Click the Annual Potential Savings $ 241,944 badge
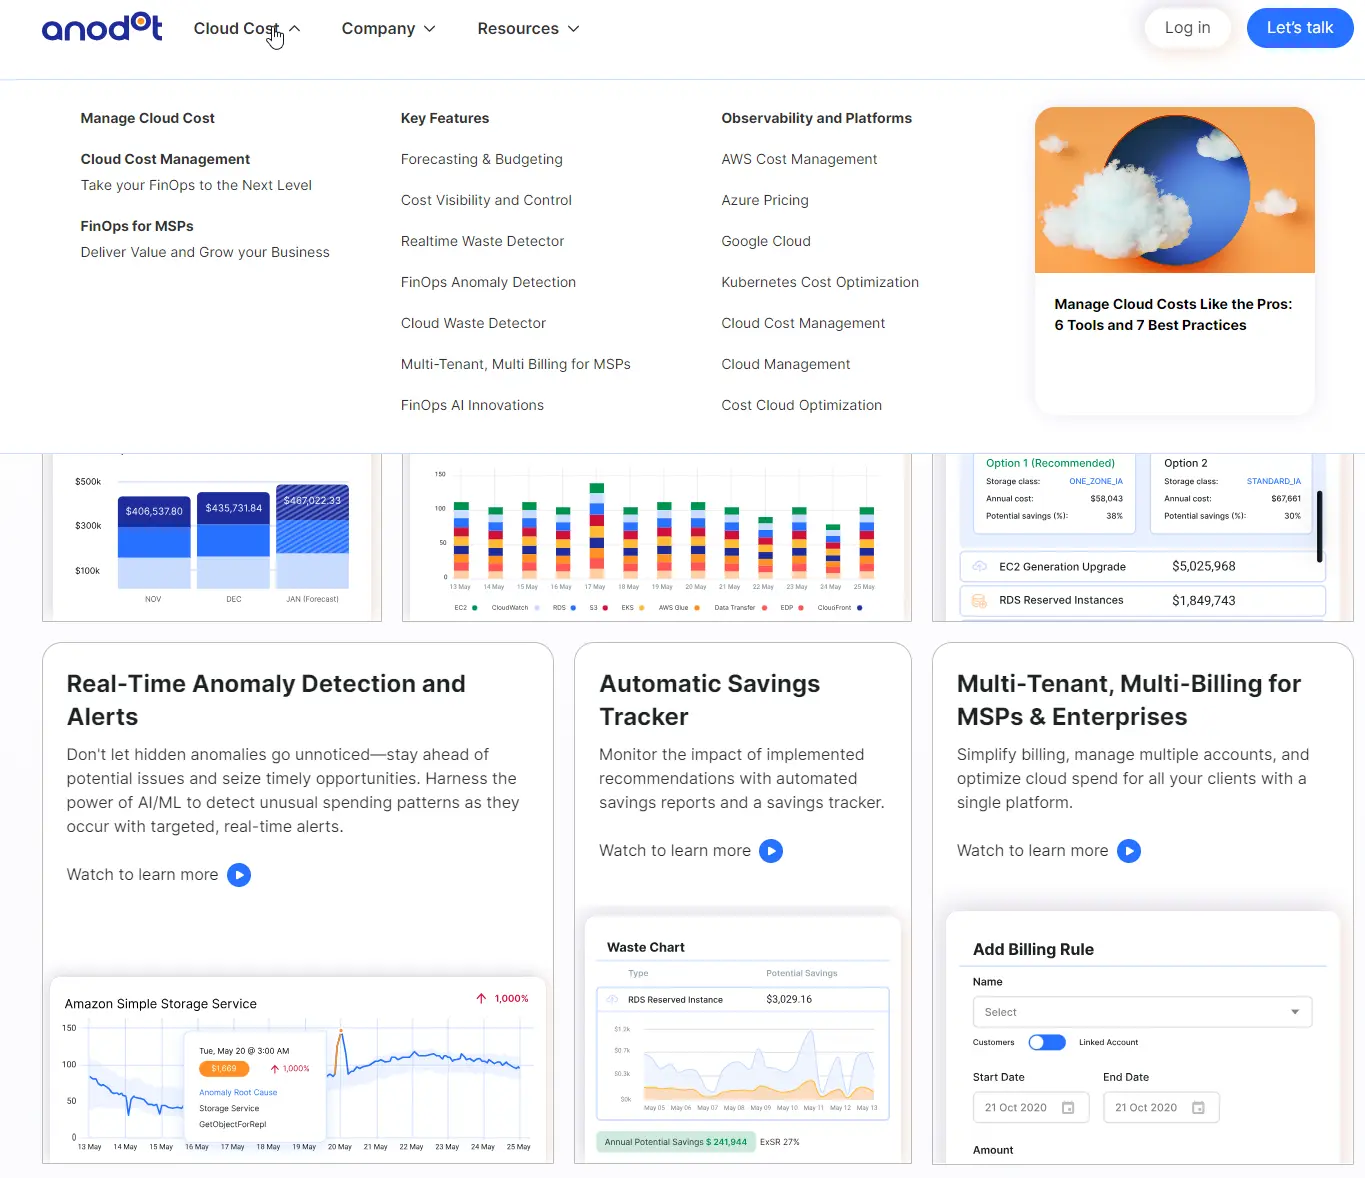 [675, 1142]
